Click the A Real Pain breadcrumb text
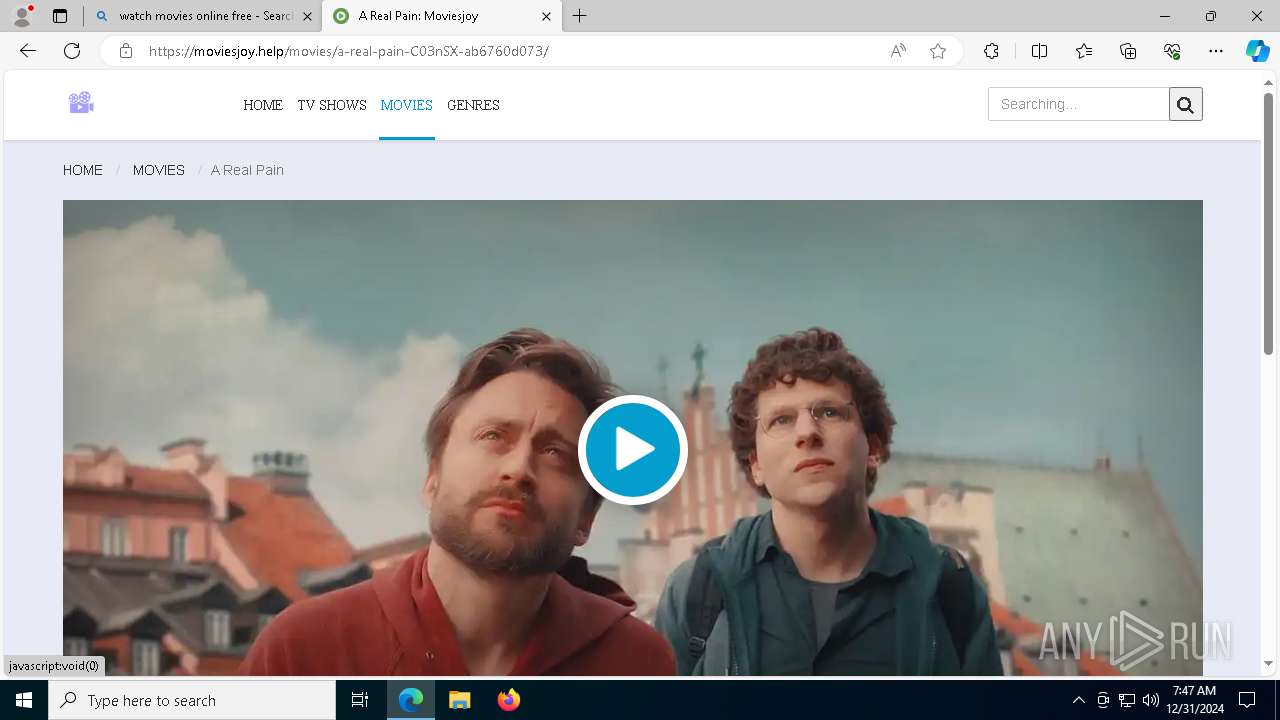Image resolution: width=1280 pixels, height=720 pixels. [x=247, y=170]
